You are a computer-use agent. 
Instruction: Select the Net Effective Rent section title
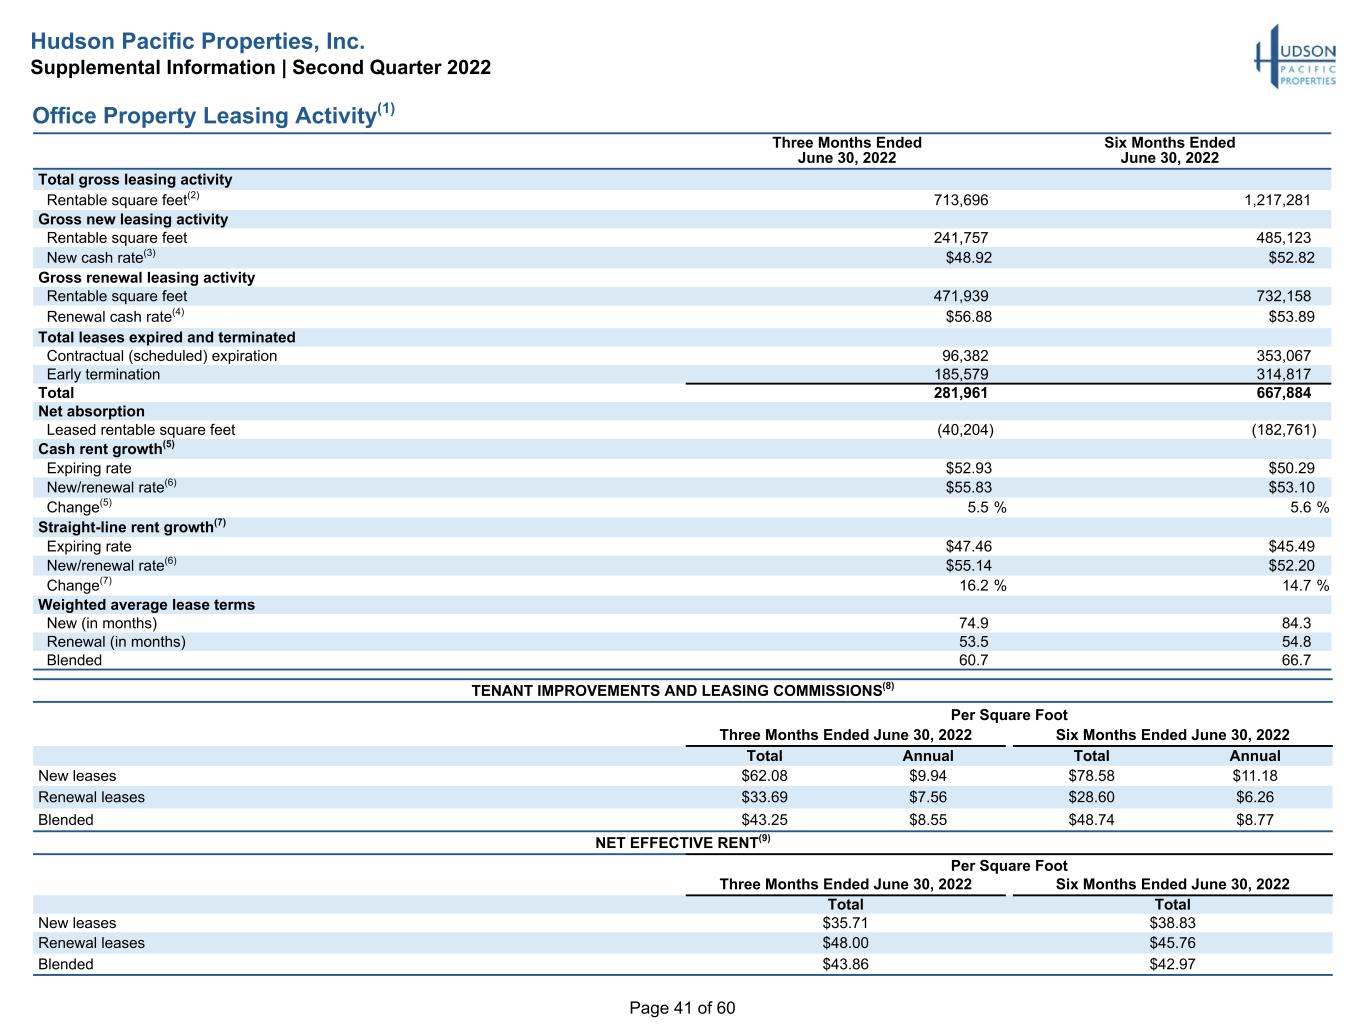click(x=683, y=842)
